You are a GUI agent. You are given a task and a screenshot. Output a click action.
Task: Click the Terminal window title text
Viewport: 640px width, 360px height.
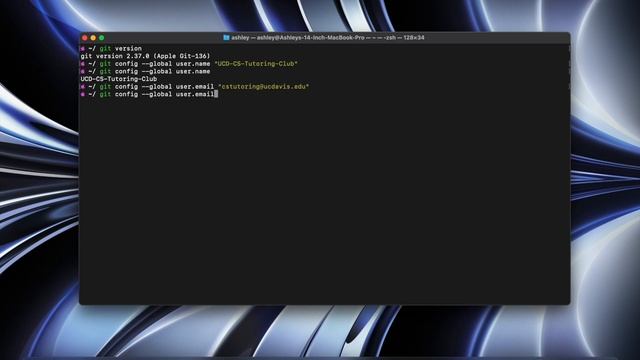[328, 38]
